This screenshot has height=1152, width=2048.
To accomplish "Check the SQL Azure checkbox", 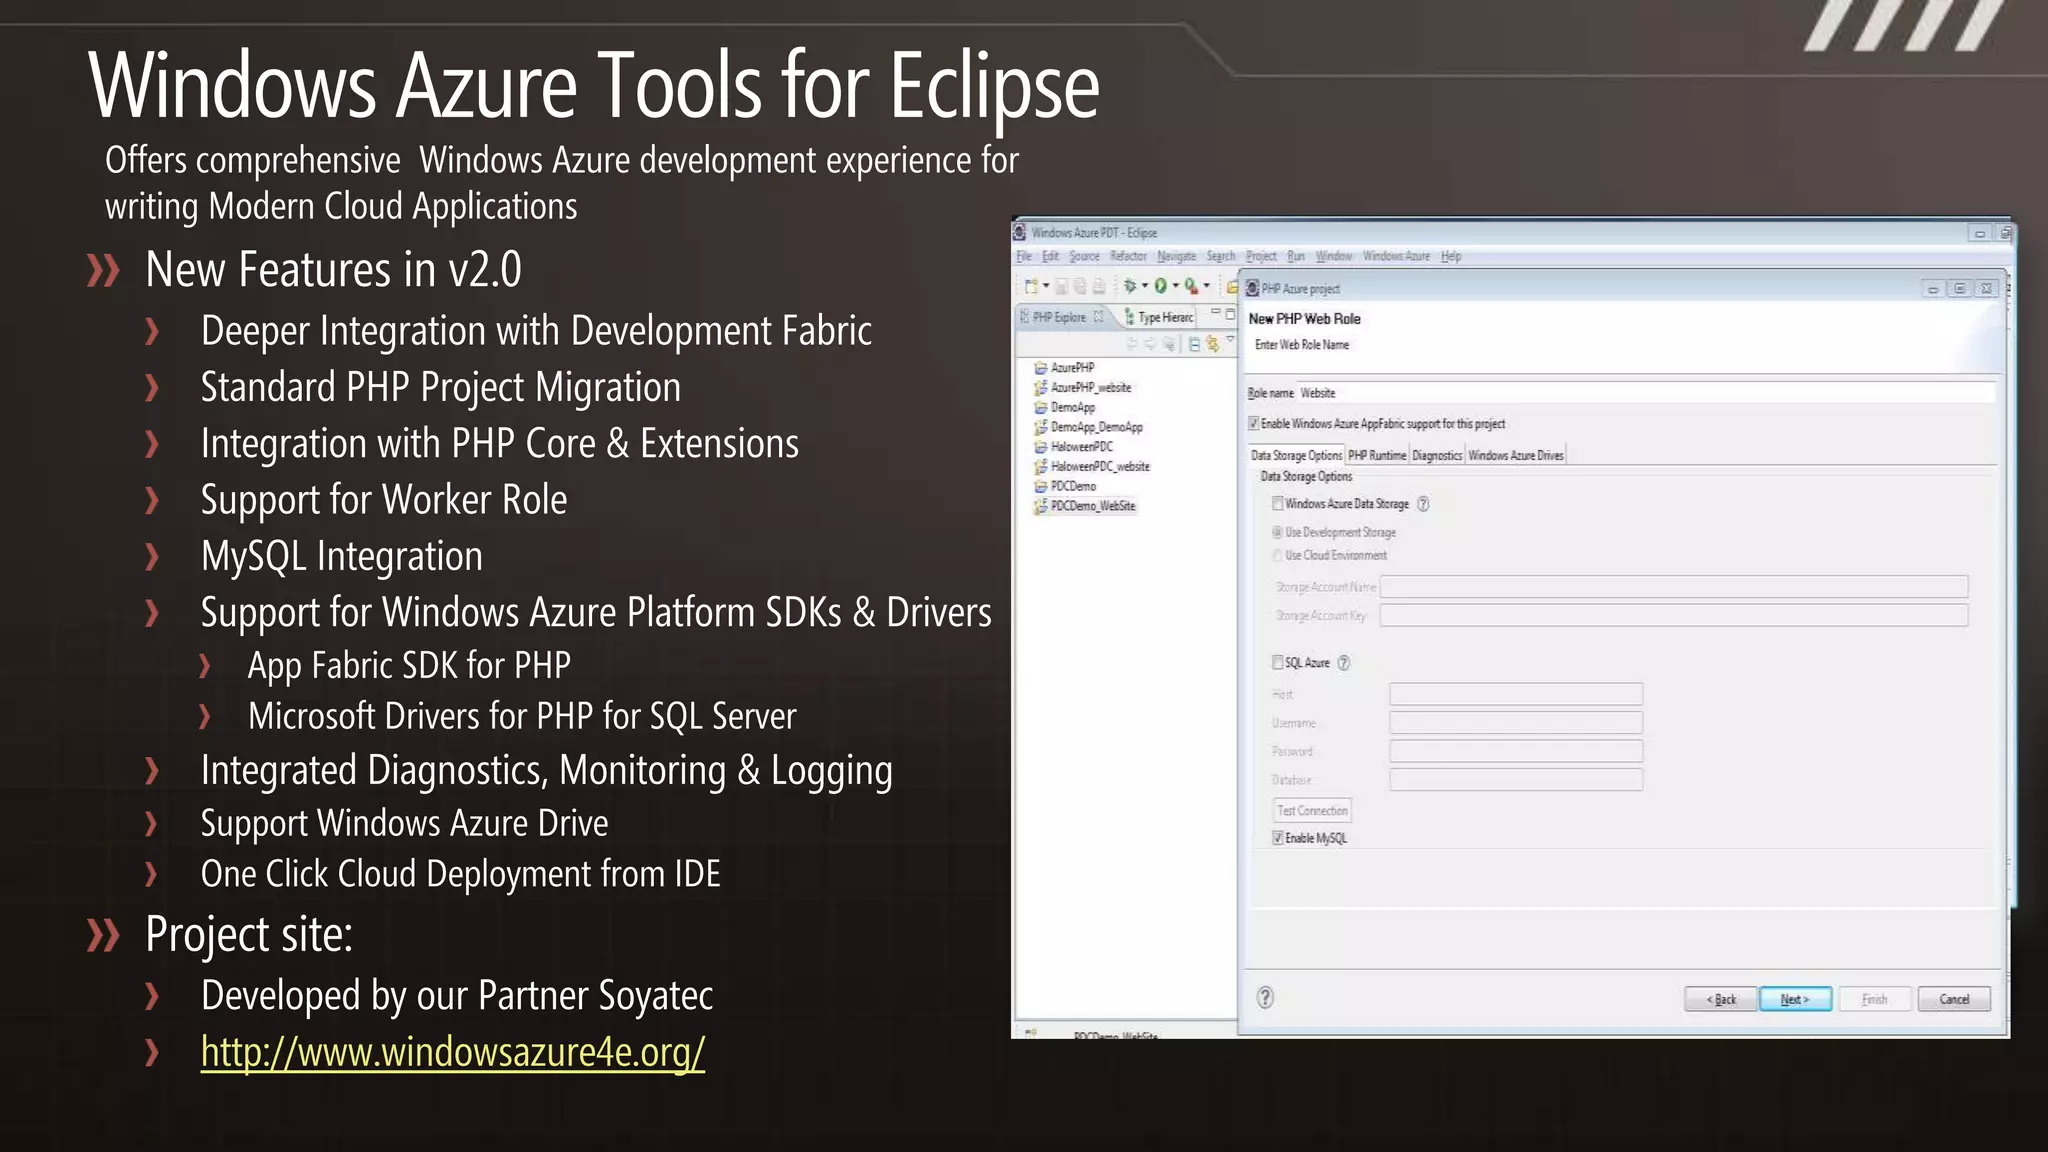I will tap(1277, 662).
